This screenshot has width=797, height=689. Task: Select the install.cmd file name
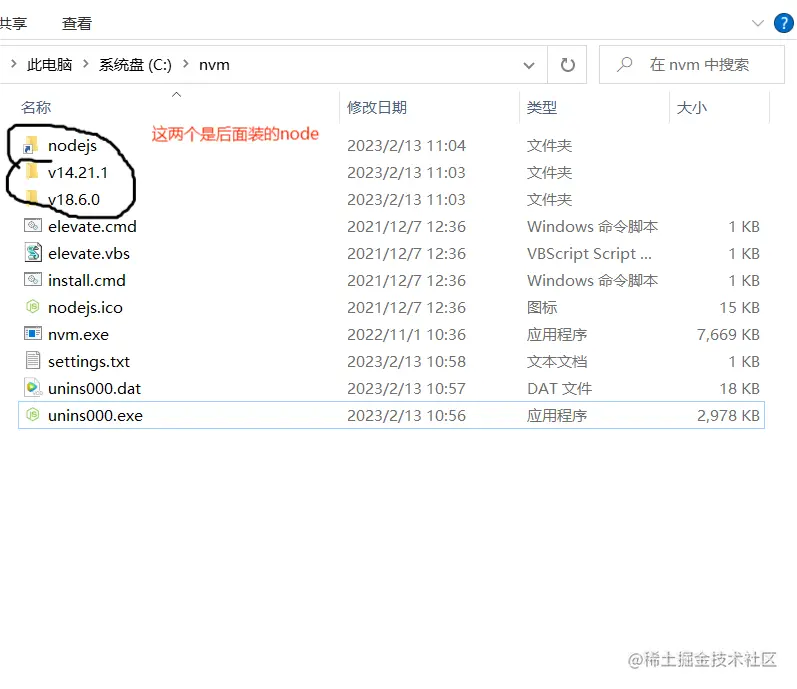coord(86,280)
